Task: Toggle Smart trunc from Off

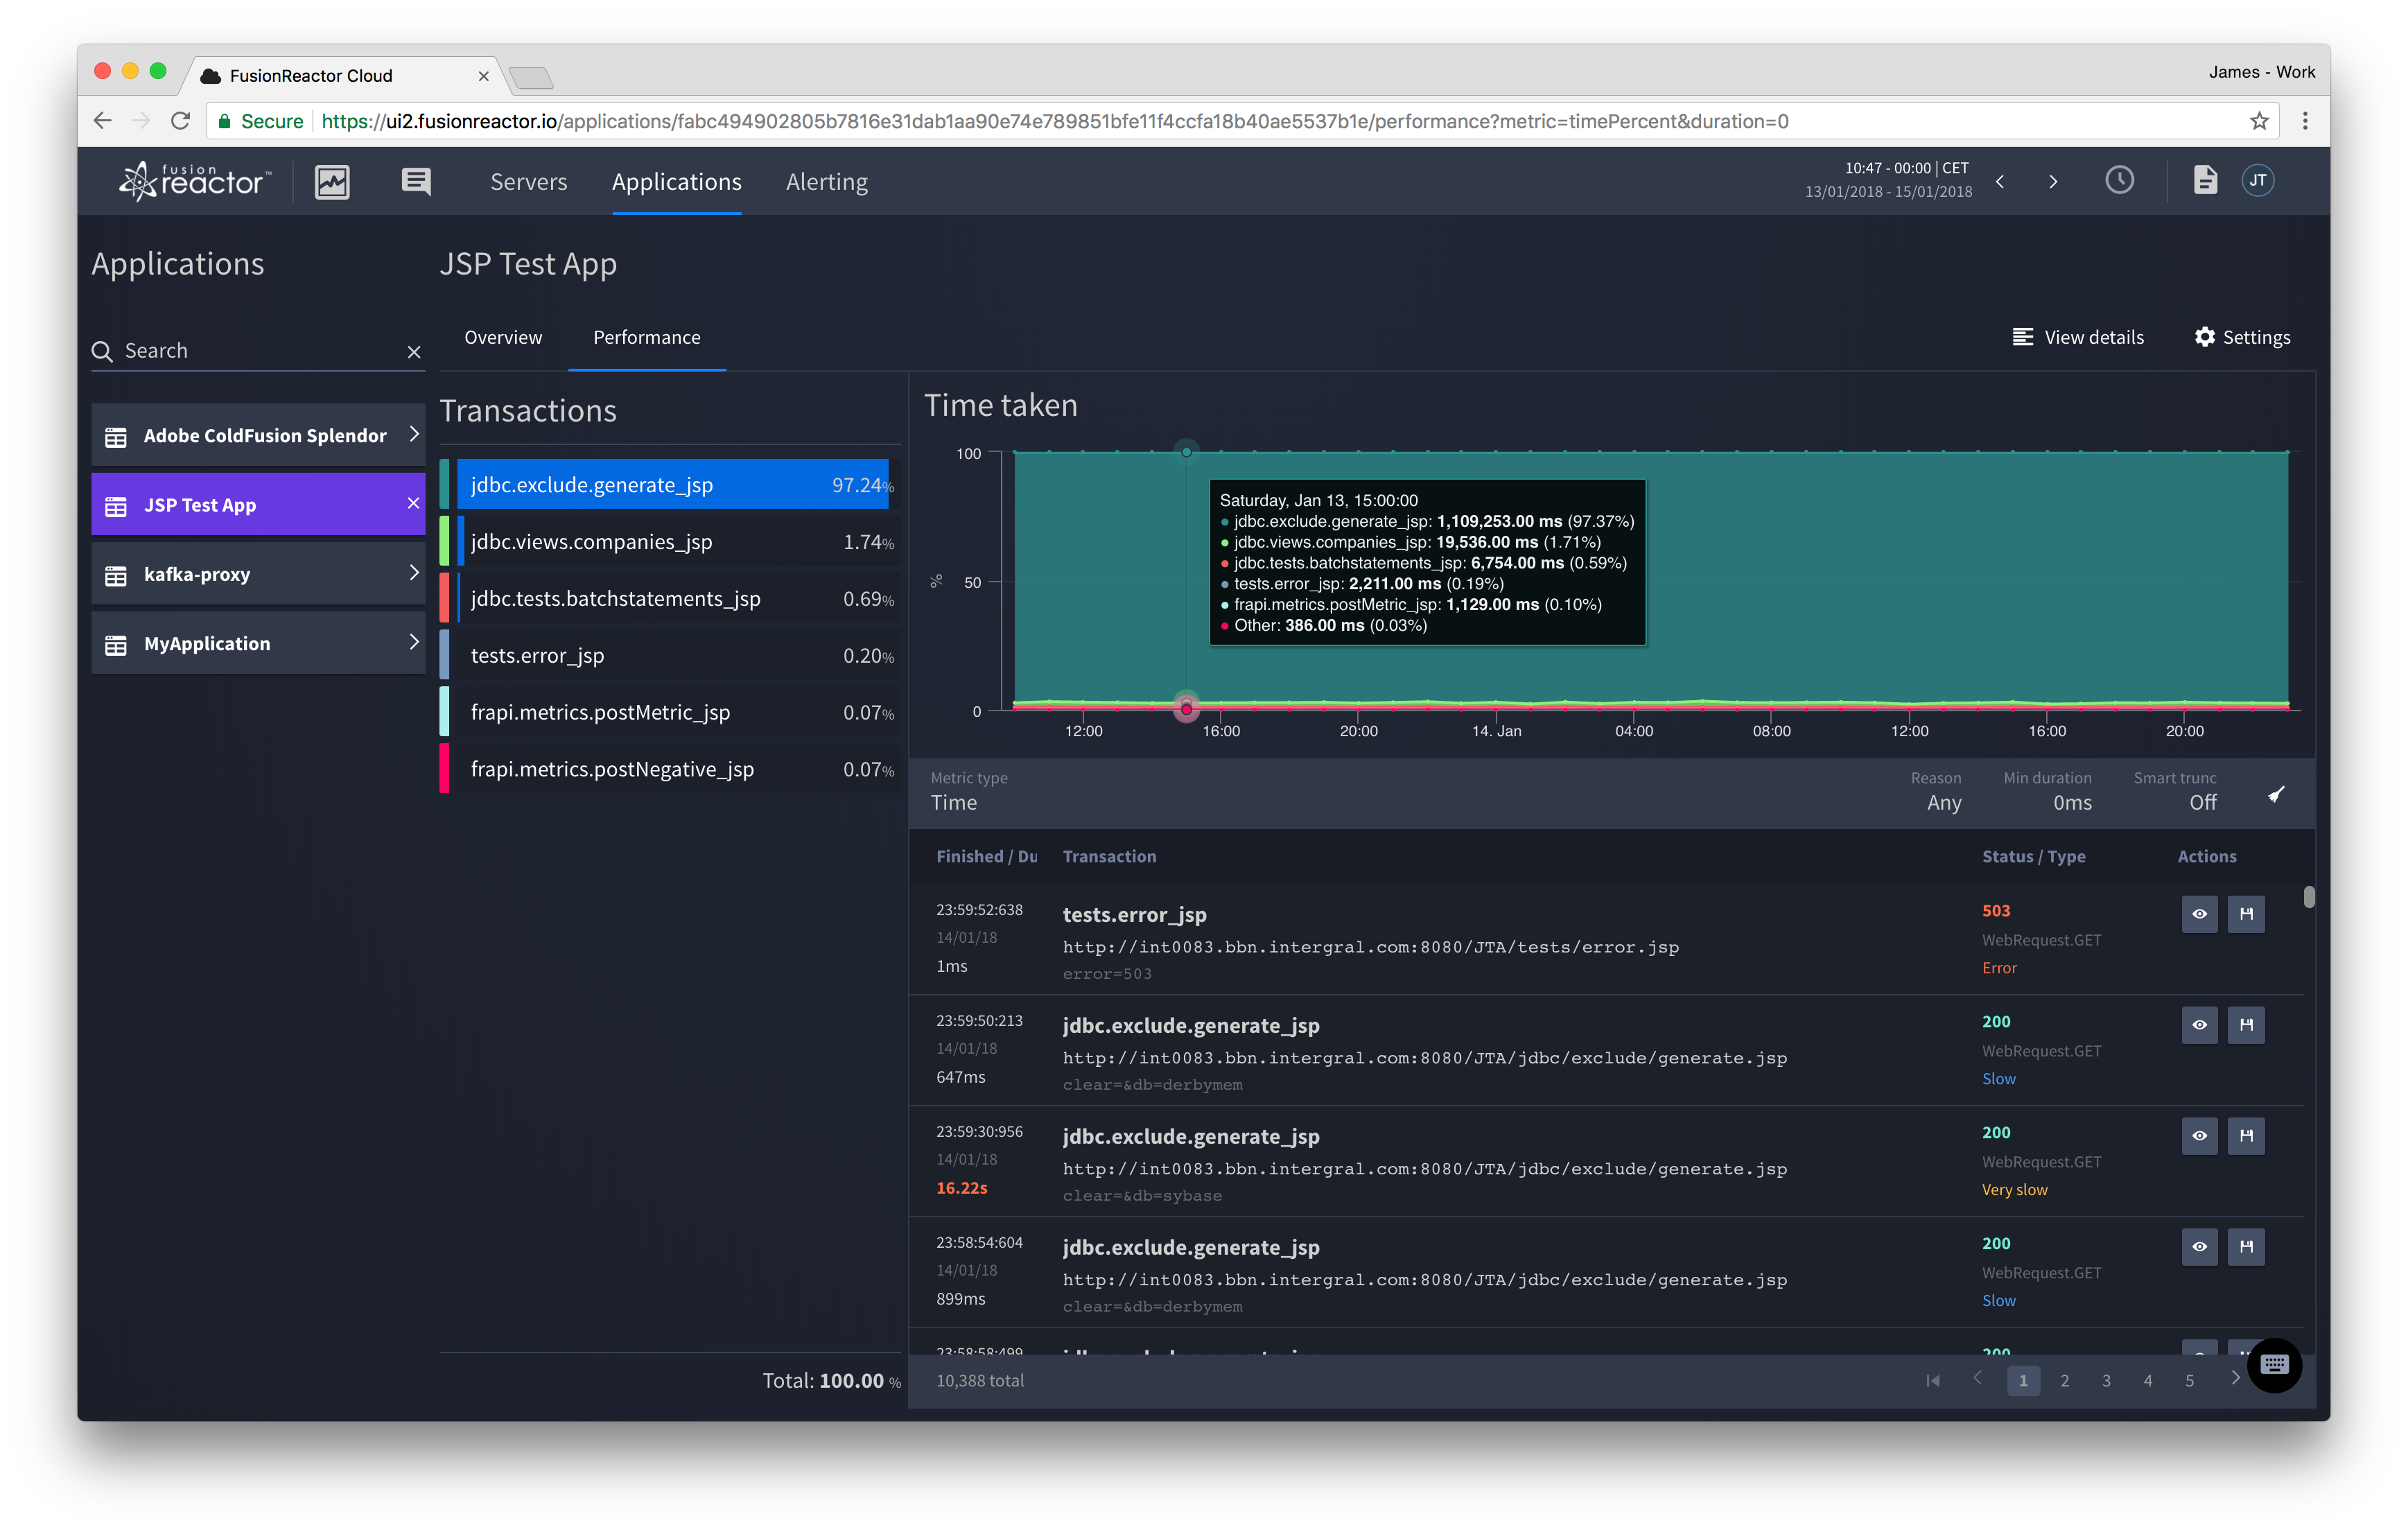Action: point(2203,802)
